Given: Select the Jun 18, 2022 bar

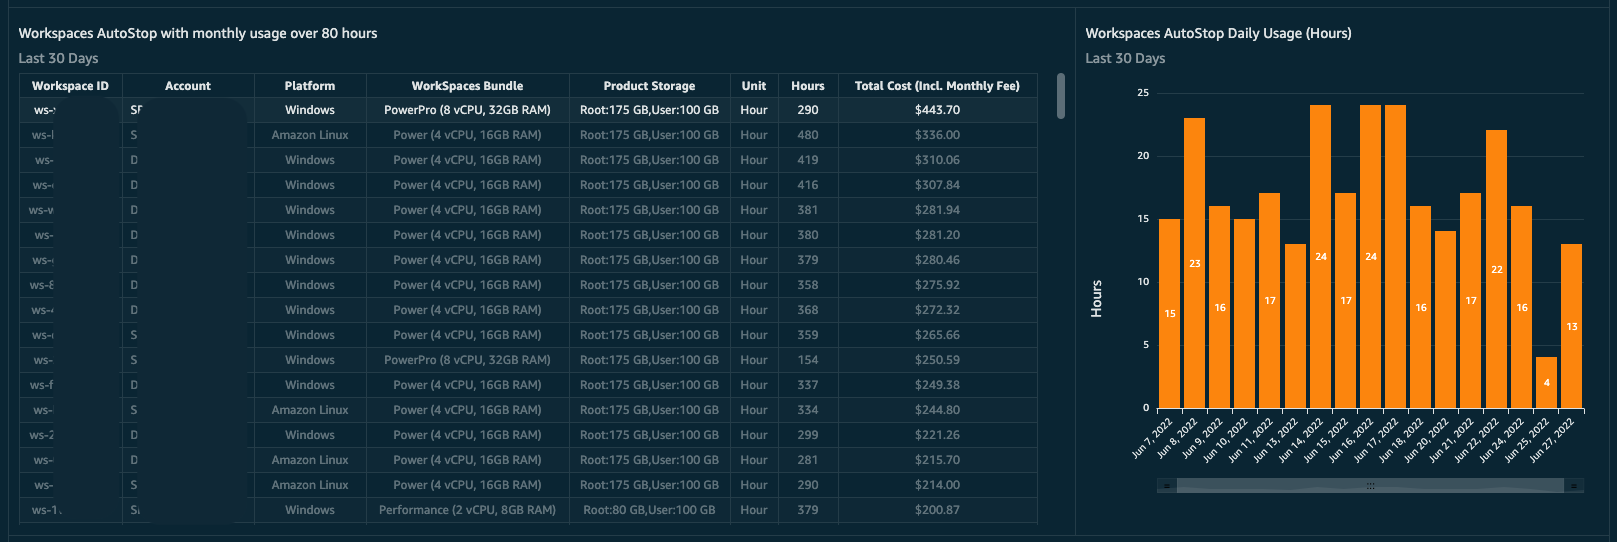Looking at the screenshot, I should pos(1421,307).
